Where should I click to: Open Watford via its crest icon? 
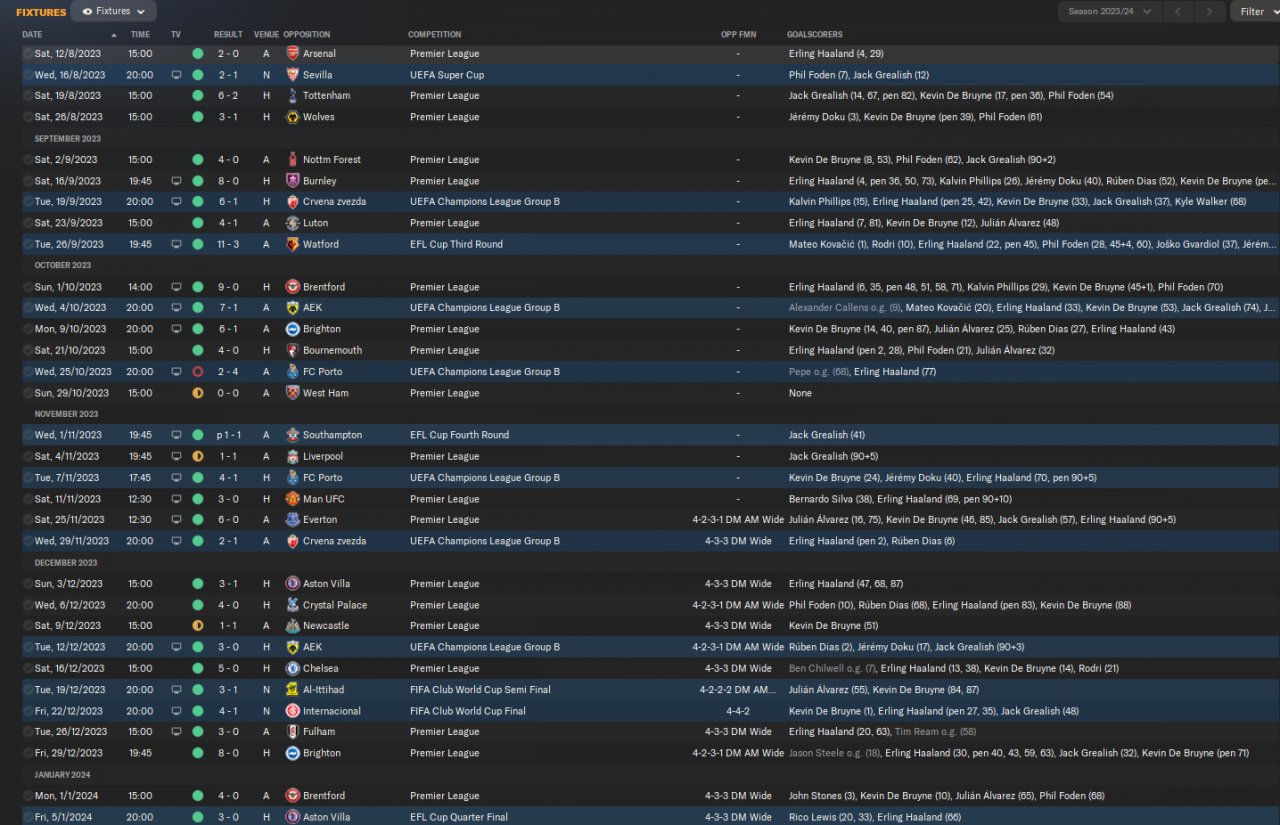pyautogui.click(x=292, y=244)
